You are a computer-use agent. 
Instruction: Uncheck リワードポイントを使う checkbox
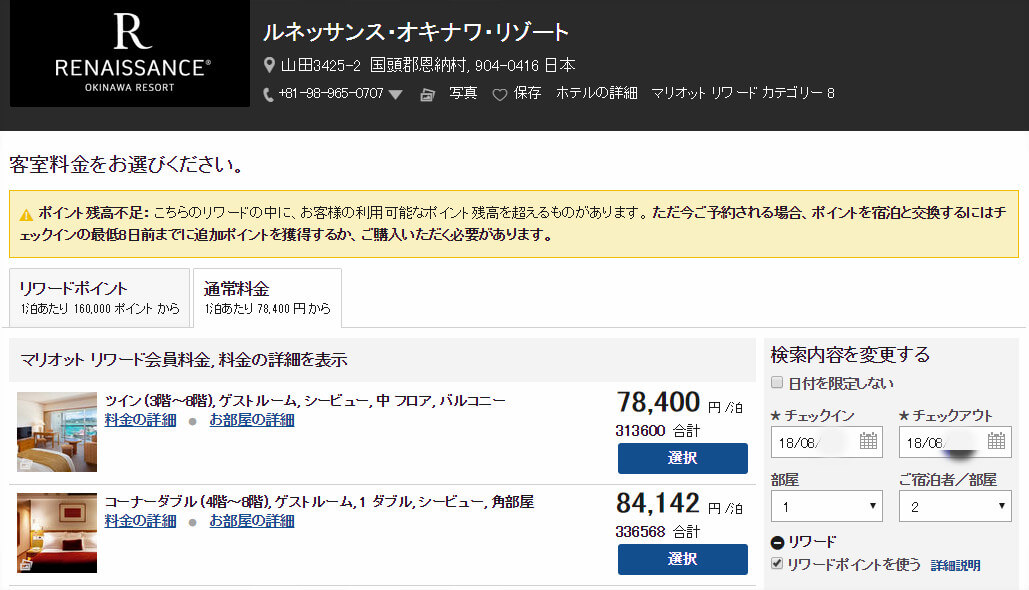(778, 565)
